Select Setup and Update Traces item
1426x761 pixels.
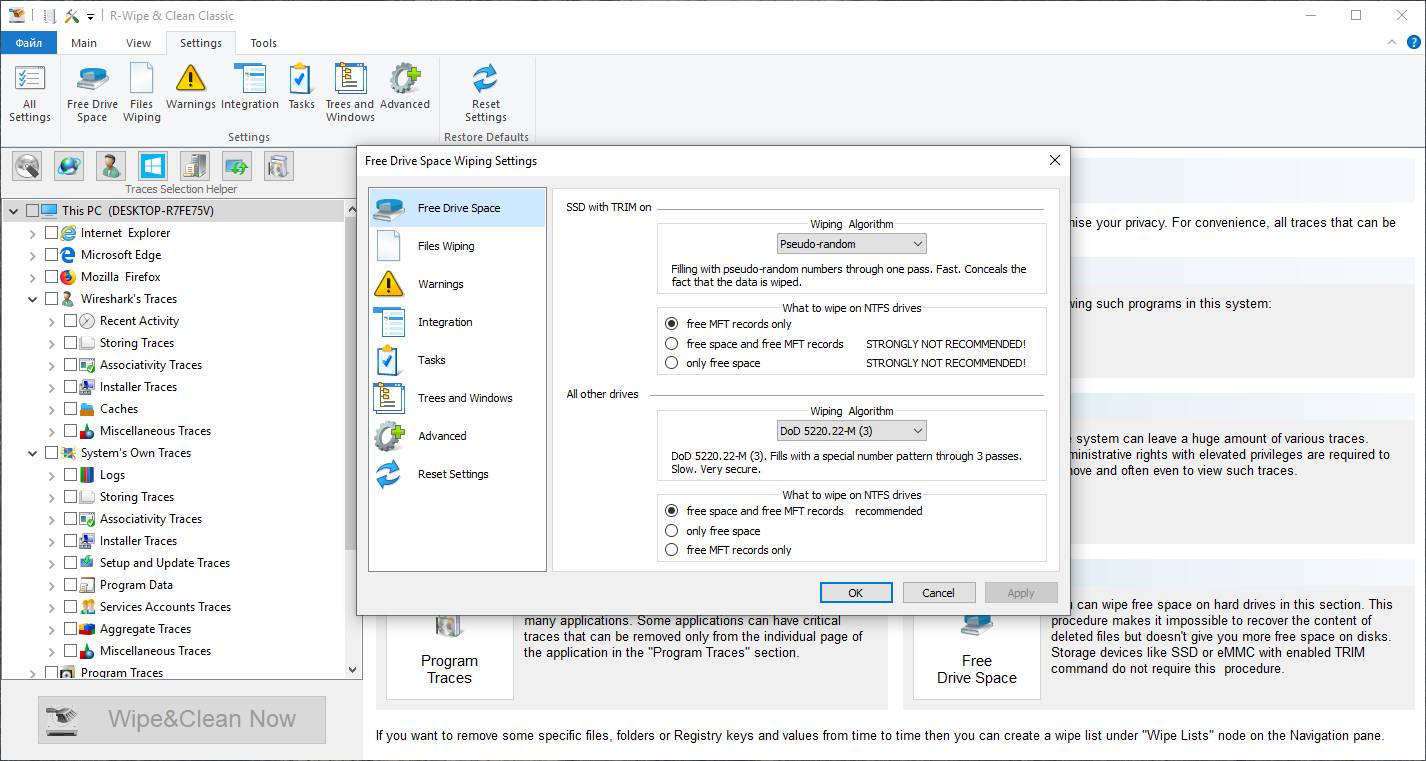pos(165,563)
